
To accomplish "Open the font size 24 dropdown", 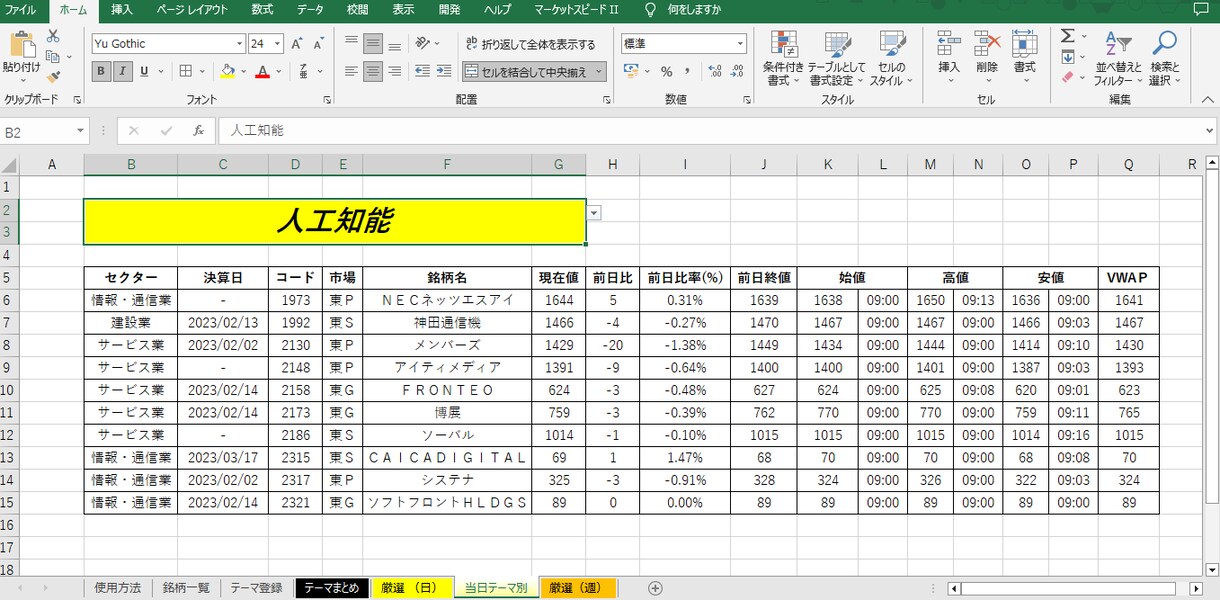I will (x=278, y=44).
